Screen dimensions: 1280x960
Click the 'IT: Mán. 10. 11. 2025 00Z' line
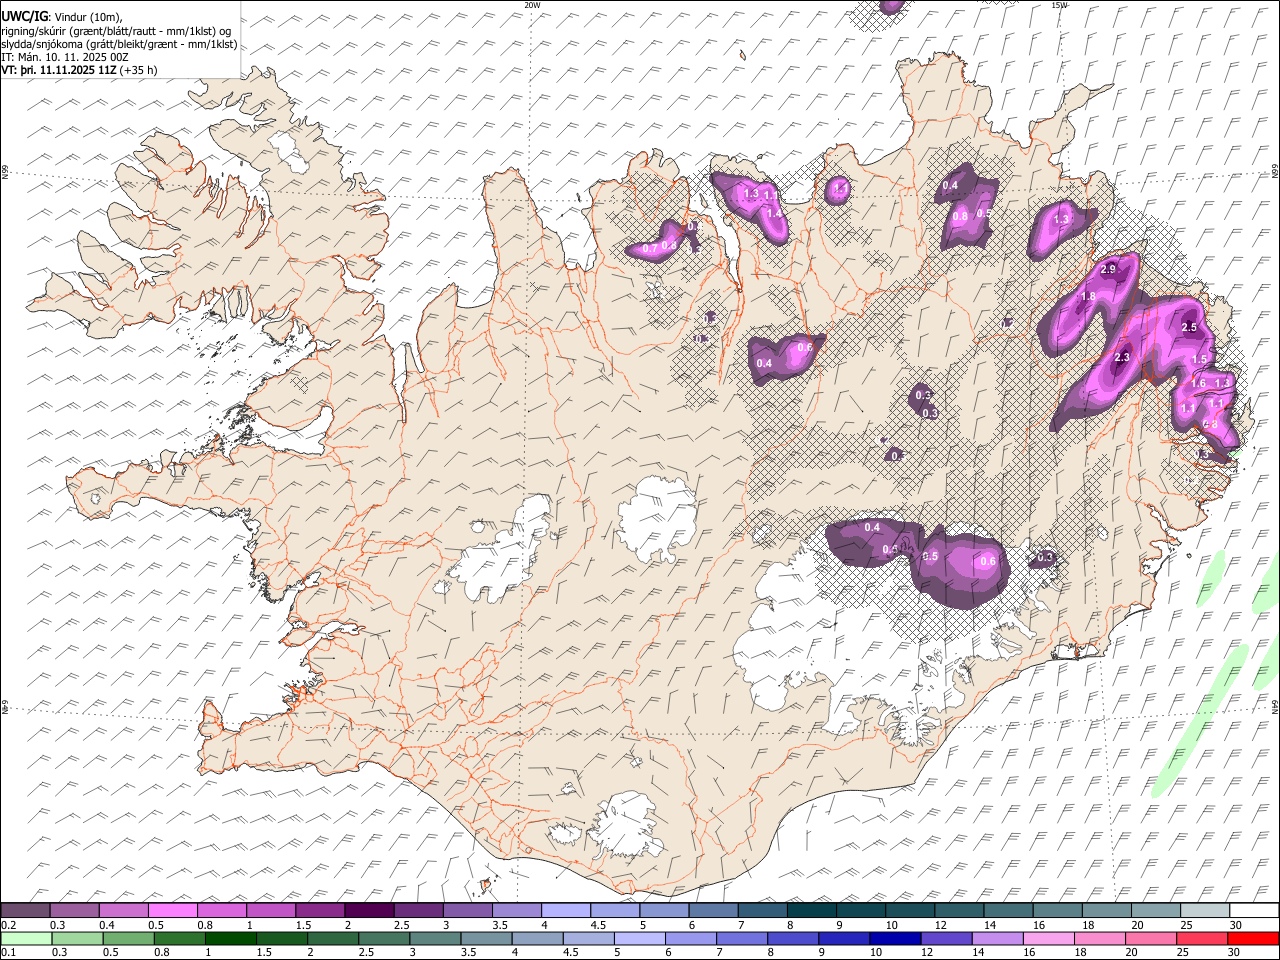65,57
